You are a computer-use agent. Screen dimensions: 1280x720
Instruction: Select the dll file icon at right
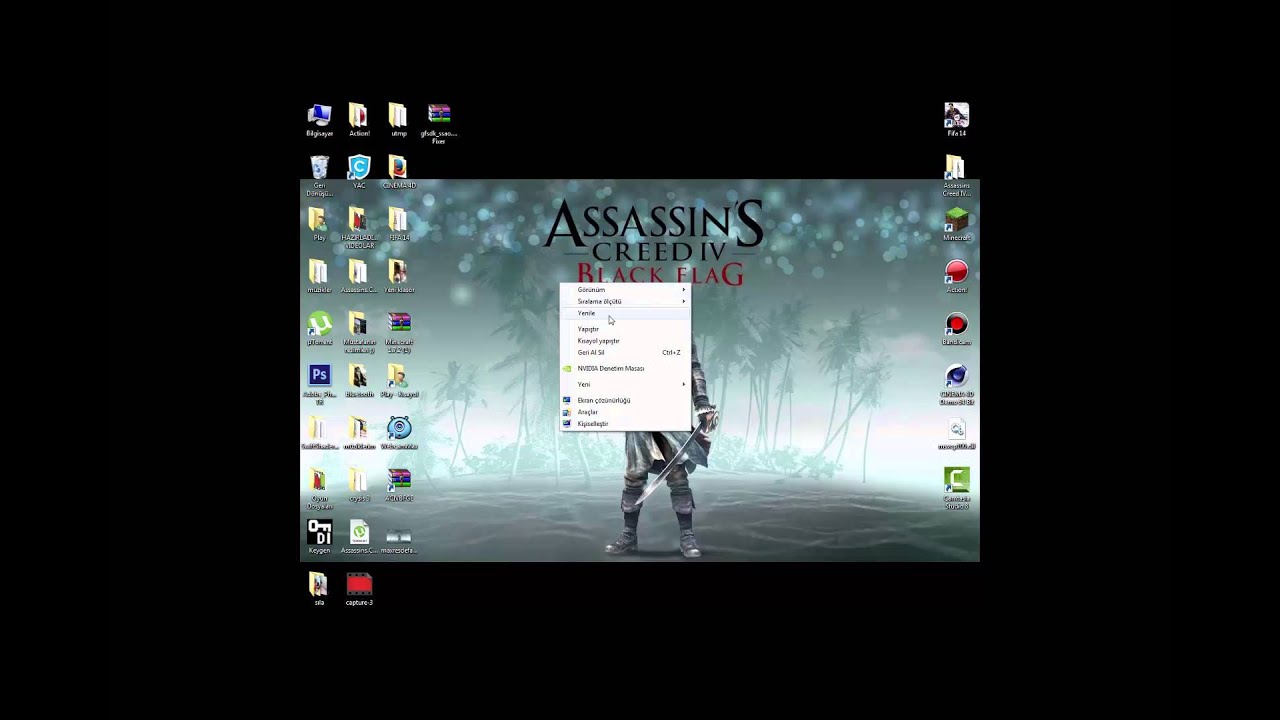click(x=957, y=433)
